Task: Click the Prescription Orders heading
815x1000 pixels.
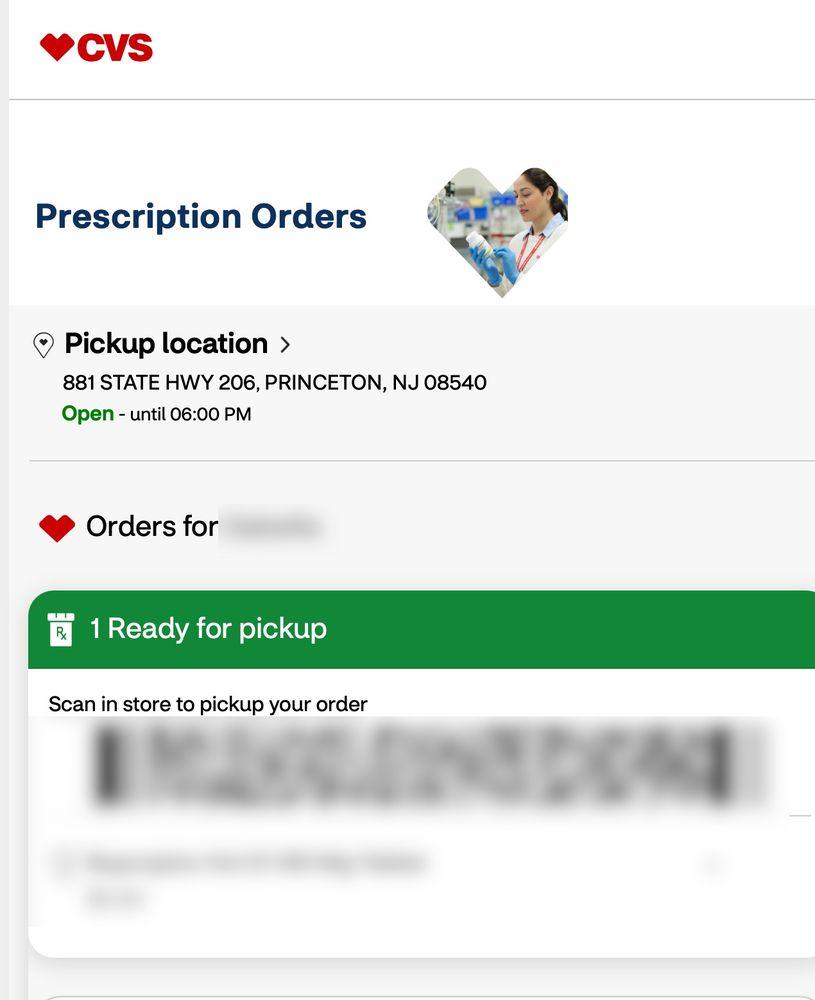Action: pyautogui.click(x=201, y=216)
